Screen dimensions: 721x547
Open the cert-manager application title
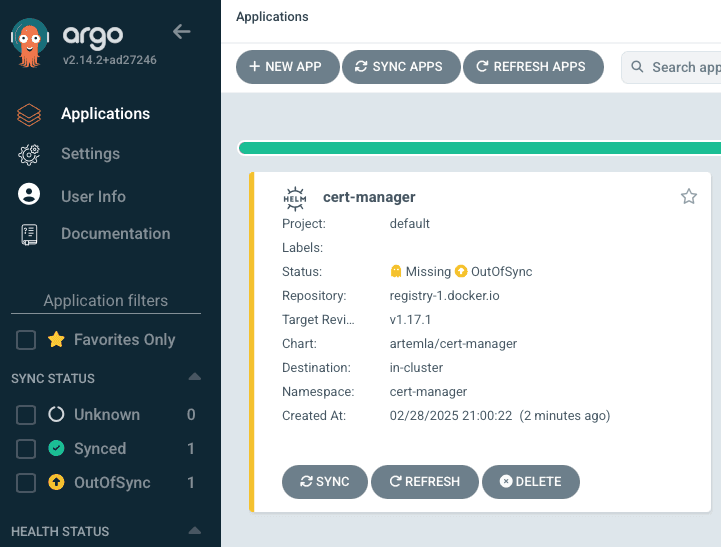click(369, 197)
